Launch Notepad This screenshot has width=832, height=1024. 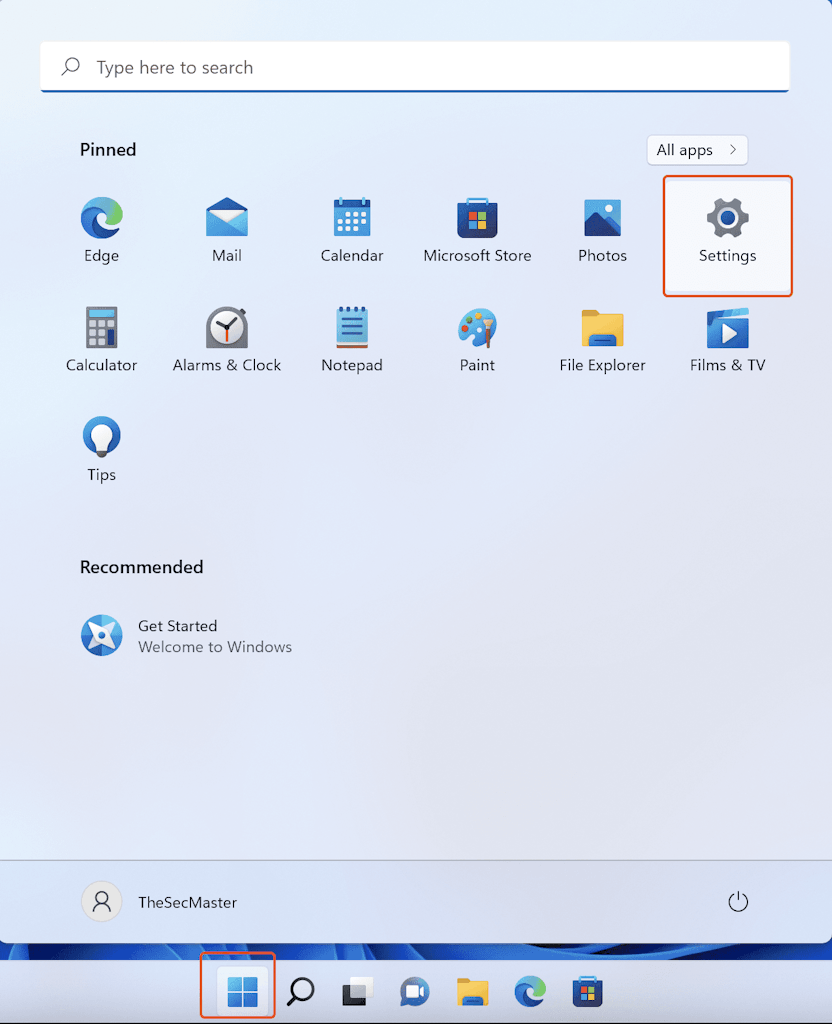352,340
